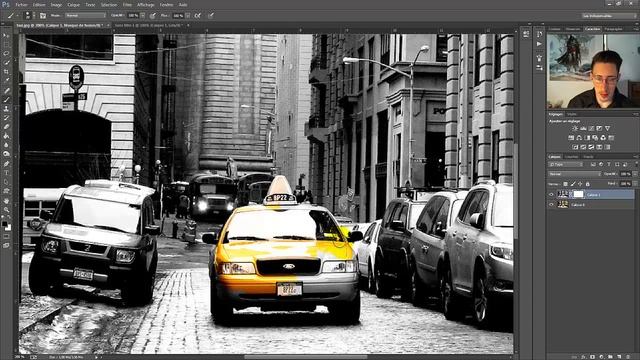The image size is (640, 360).
Task: Toggle lock image pixels brush icon
Action: 573,184
